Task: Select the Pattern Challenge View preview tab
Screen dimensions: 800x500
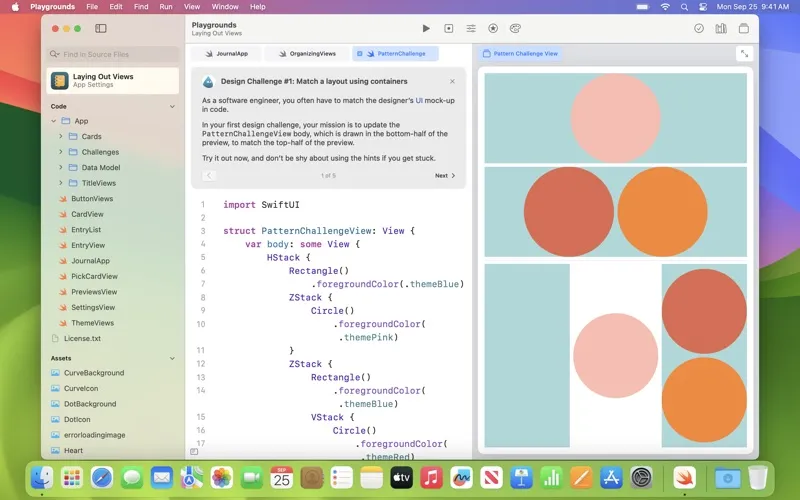Action: [520, 54]
